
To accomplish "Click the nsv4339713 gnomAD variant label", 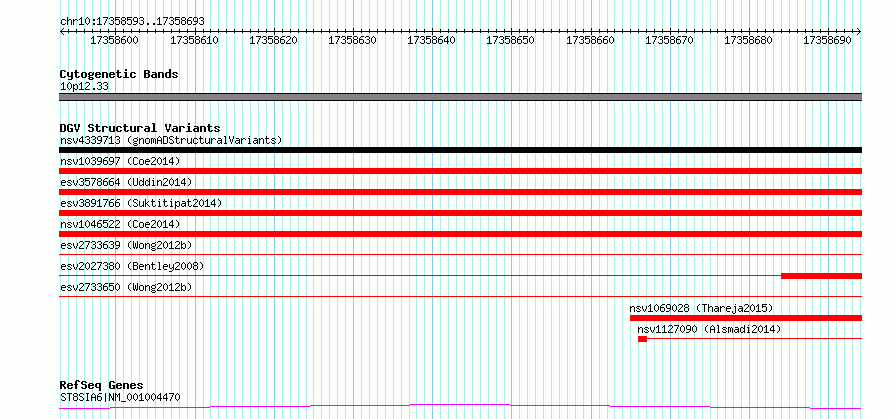I will point(171,140).
